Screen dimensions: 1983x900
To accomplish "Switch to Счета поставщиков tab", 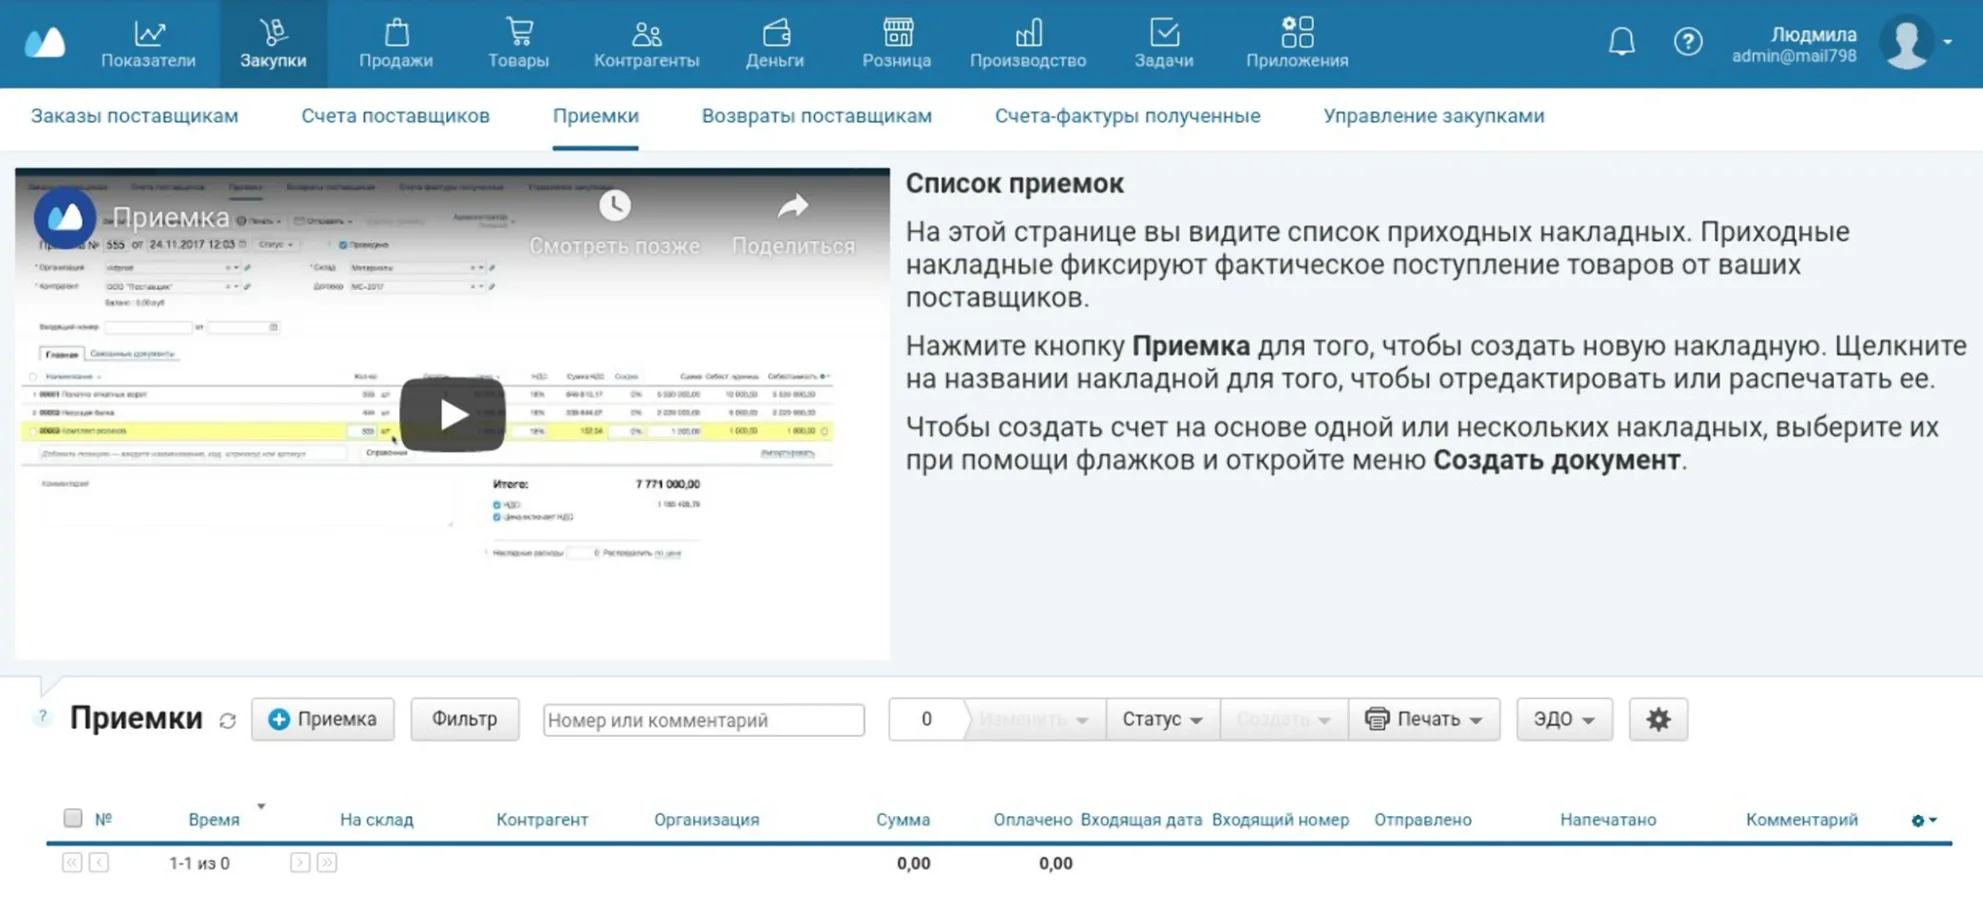I will pyautogui.click(x=395, y=116).
